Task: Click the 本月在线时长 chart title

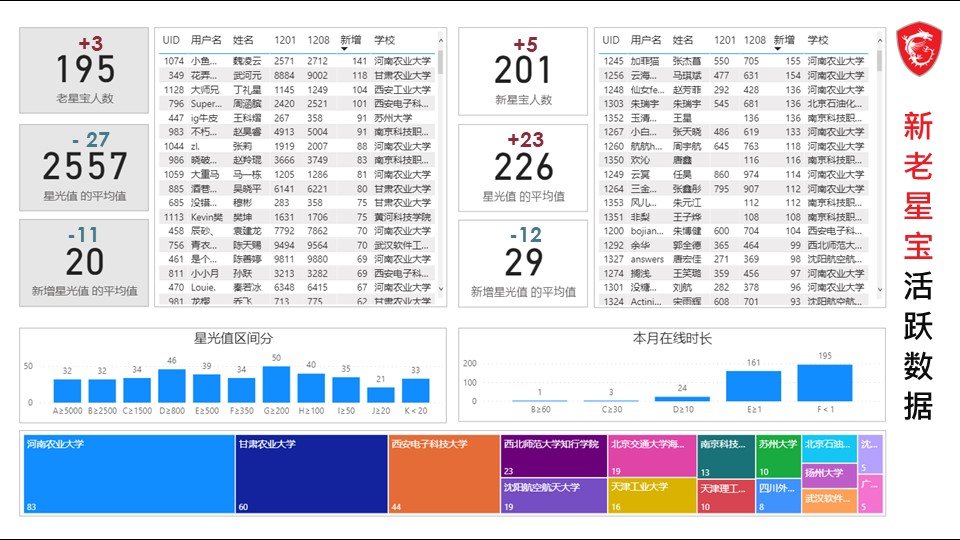Action: 672,339
